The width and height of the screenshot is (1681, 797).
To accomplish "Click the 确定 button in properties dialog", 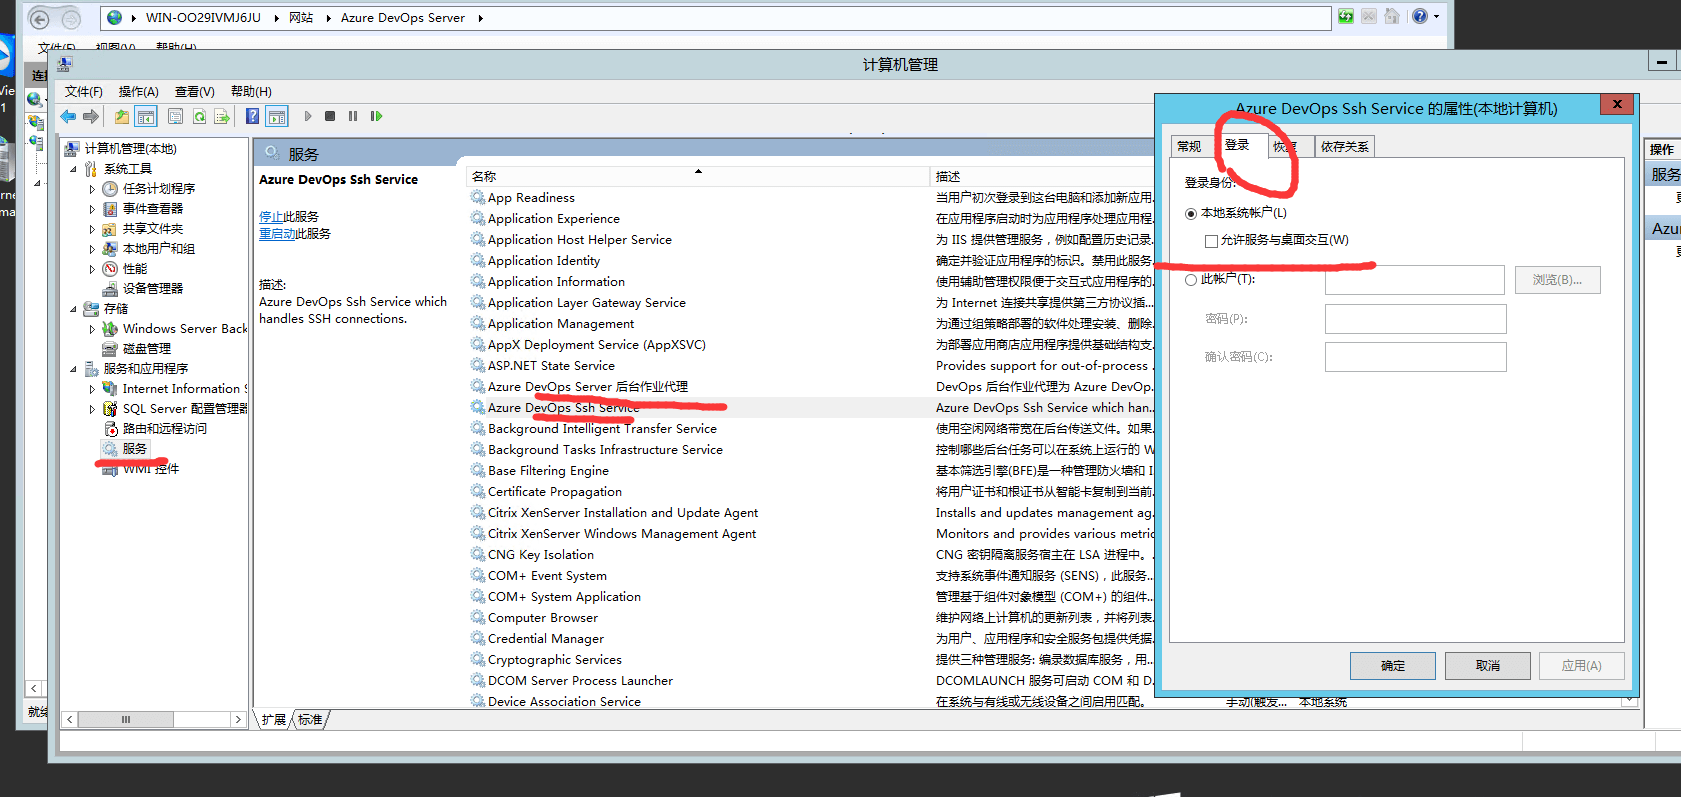I will [1392, 666].
